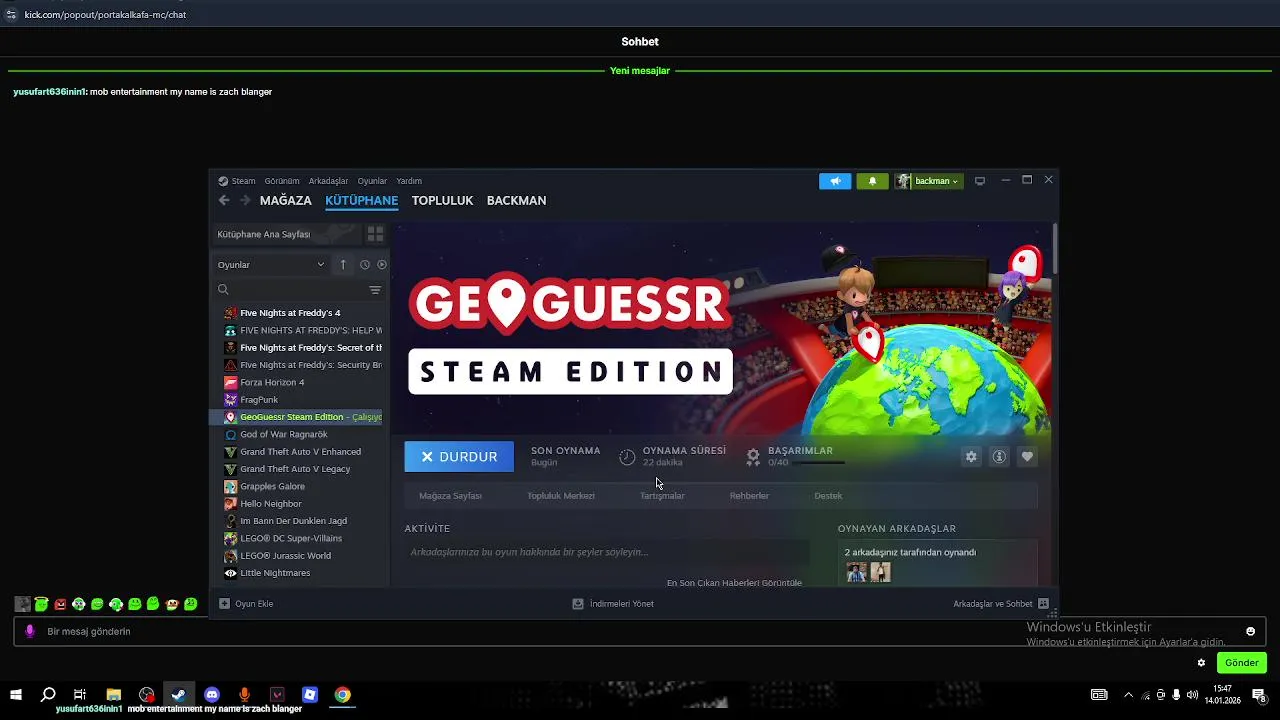This screenshot has width=1280, height=720.
Task: Open the Arkadaşlar menu
Action: tap(328, 181)
